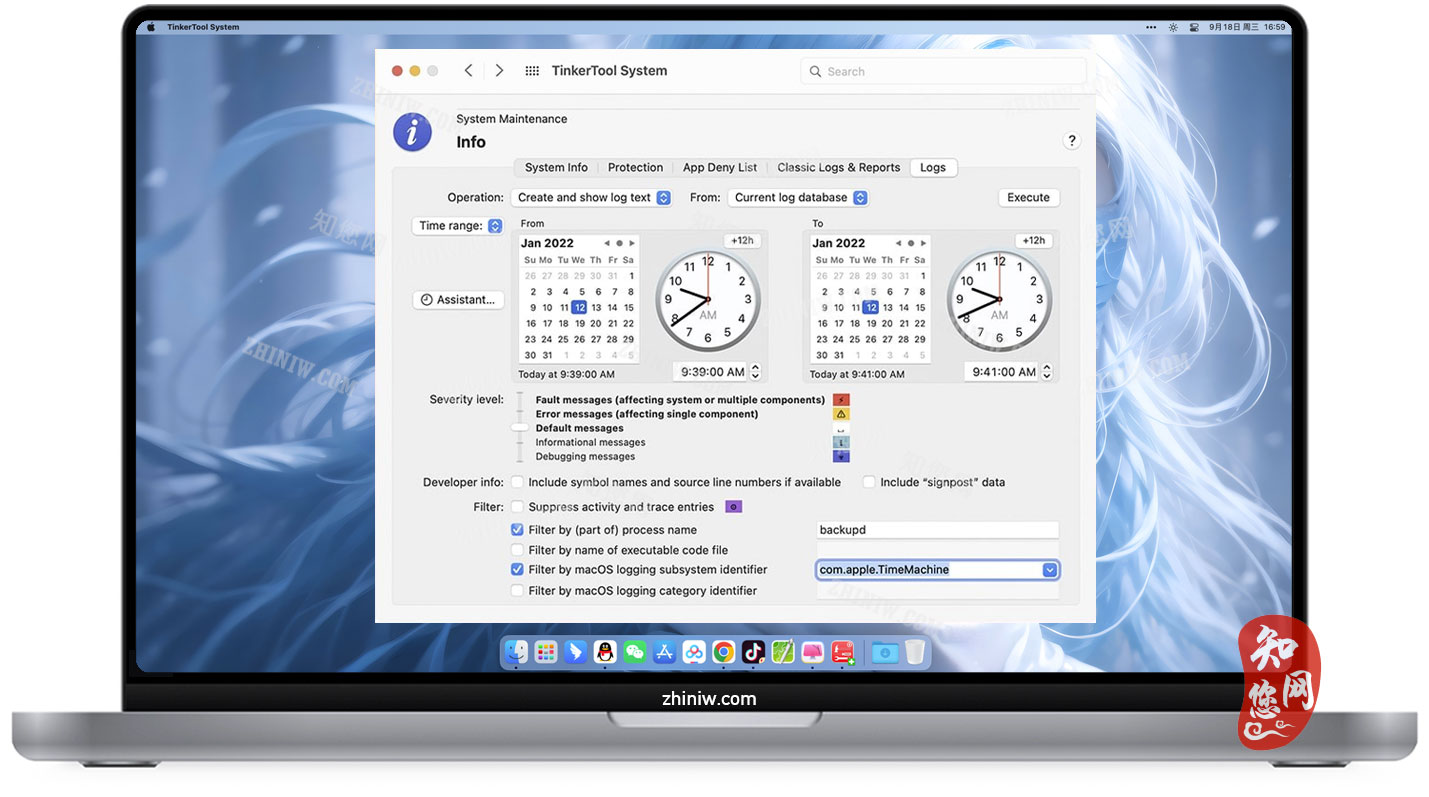This screenshot has height=797, width=1429.
Task: Select day 15 in From calendar
Action: pos(628,308)
